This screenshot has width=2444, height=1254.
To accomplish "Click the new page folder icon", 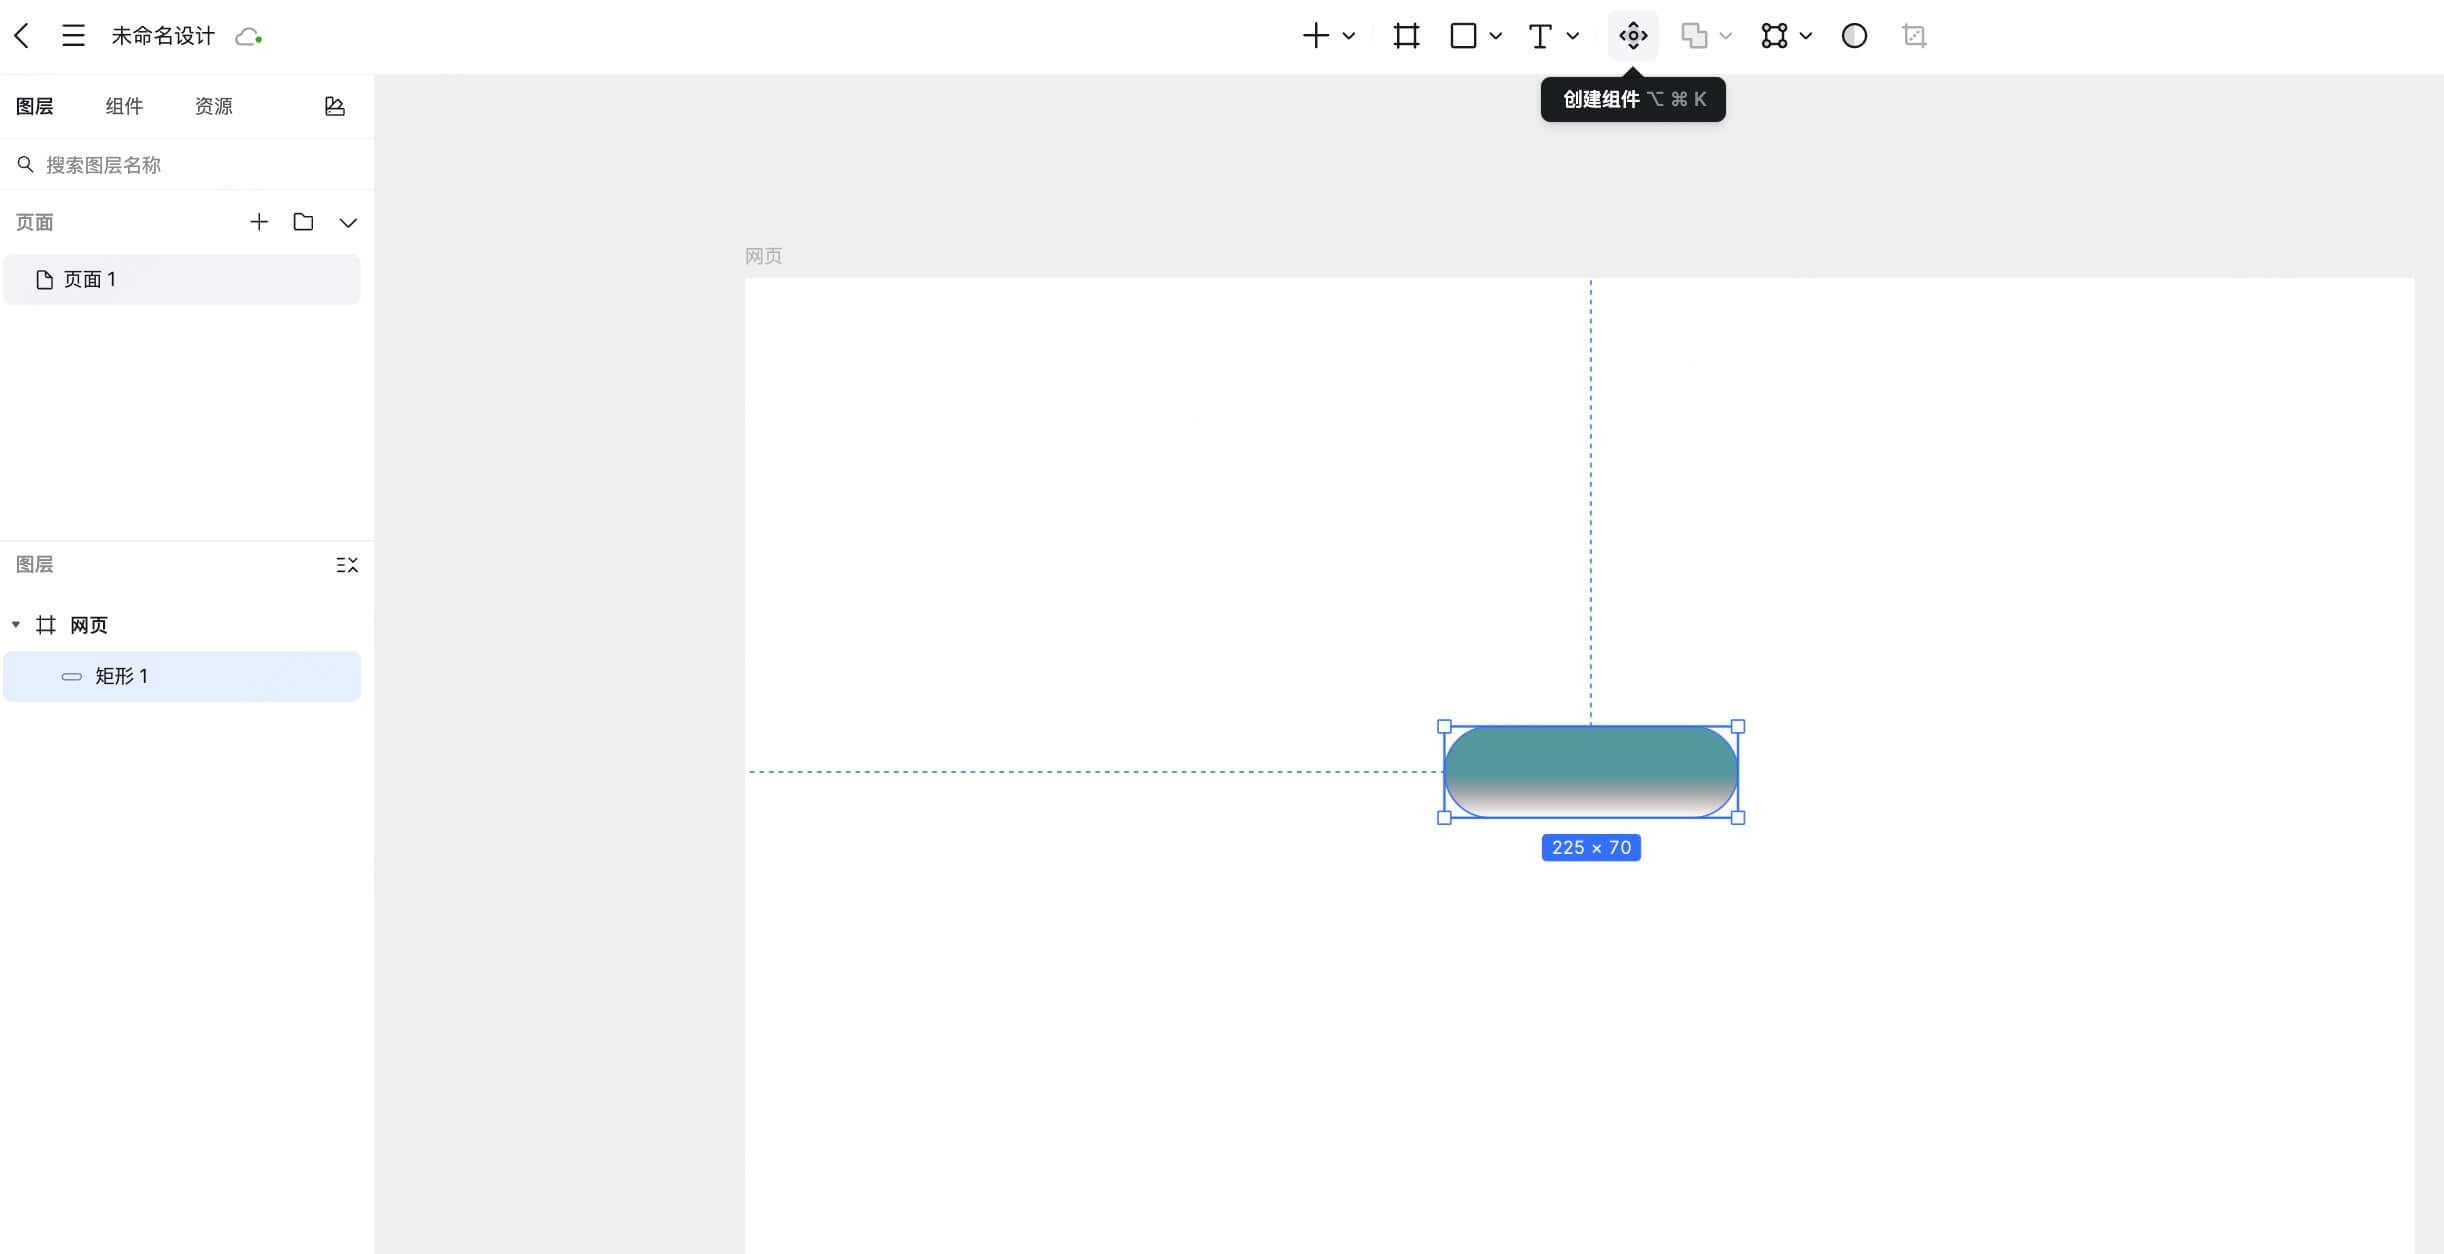I will (x=303, y=222).
